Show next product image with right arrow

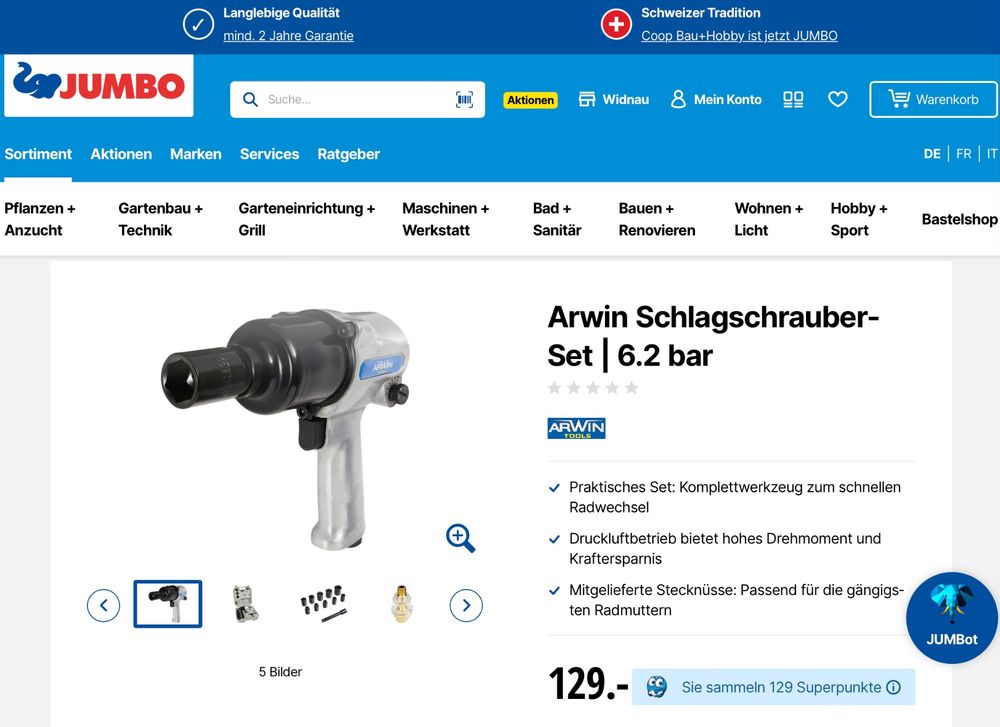pyautogui.click(x=466, y=605)
